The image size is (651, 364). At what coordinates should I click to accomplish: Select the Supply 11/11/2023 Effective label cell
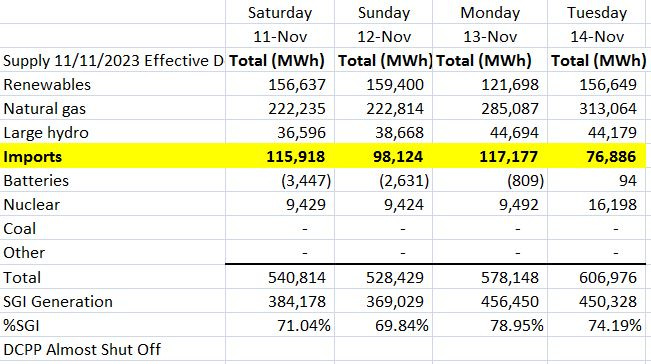pyautogui.click(x=113, y=60)
